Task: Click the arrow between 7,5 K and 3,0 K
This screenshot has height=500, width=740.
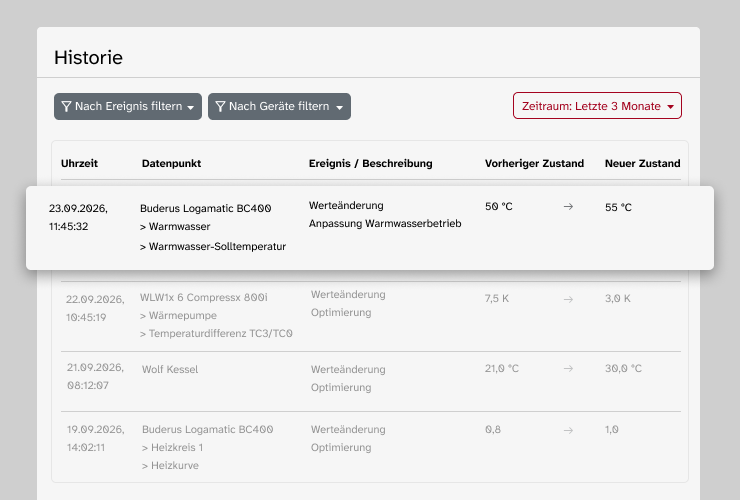Action: tap(568, 299)
